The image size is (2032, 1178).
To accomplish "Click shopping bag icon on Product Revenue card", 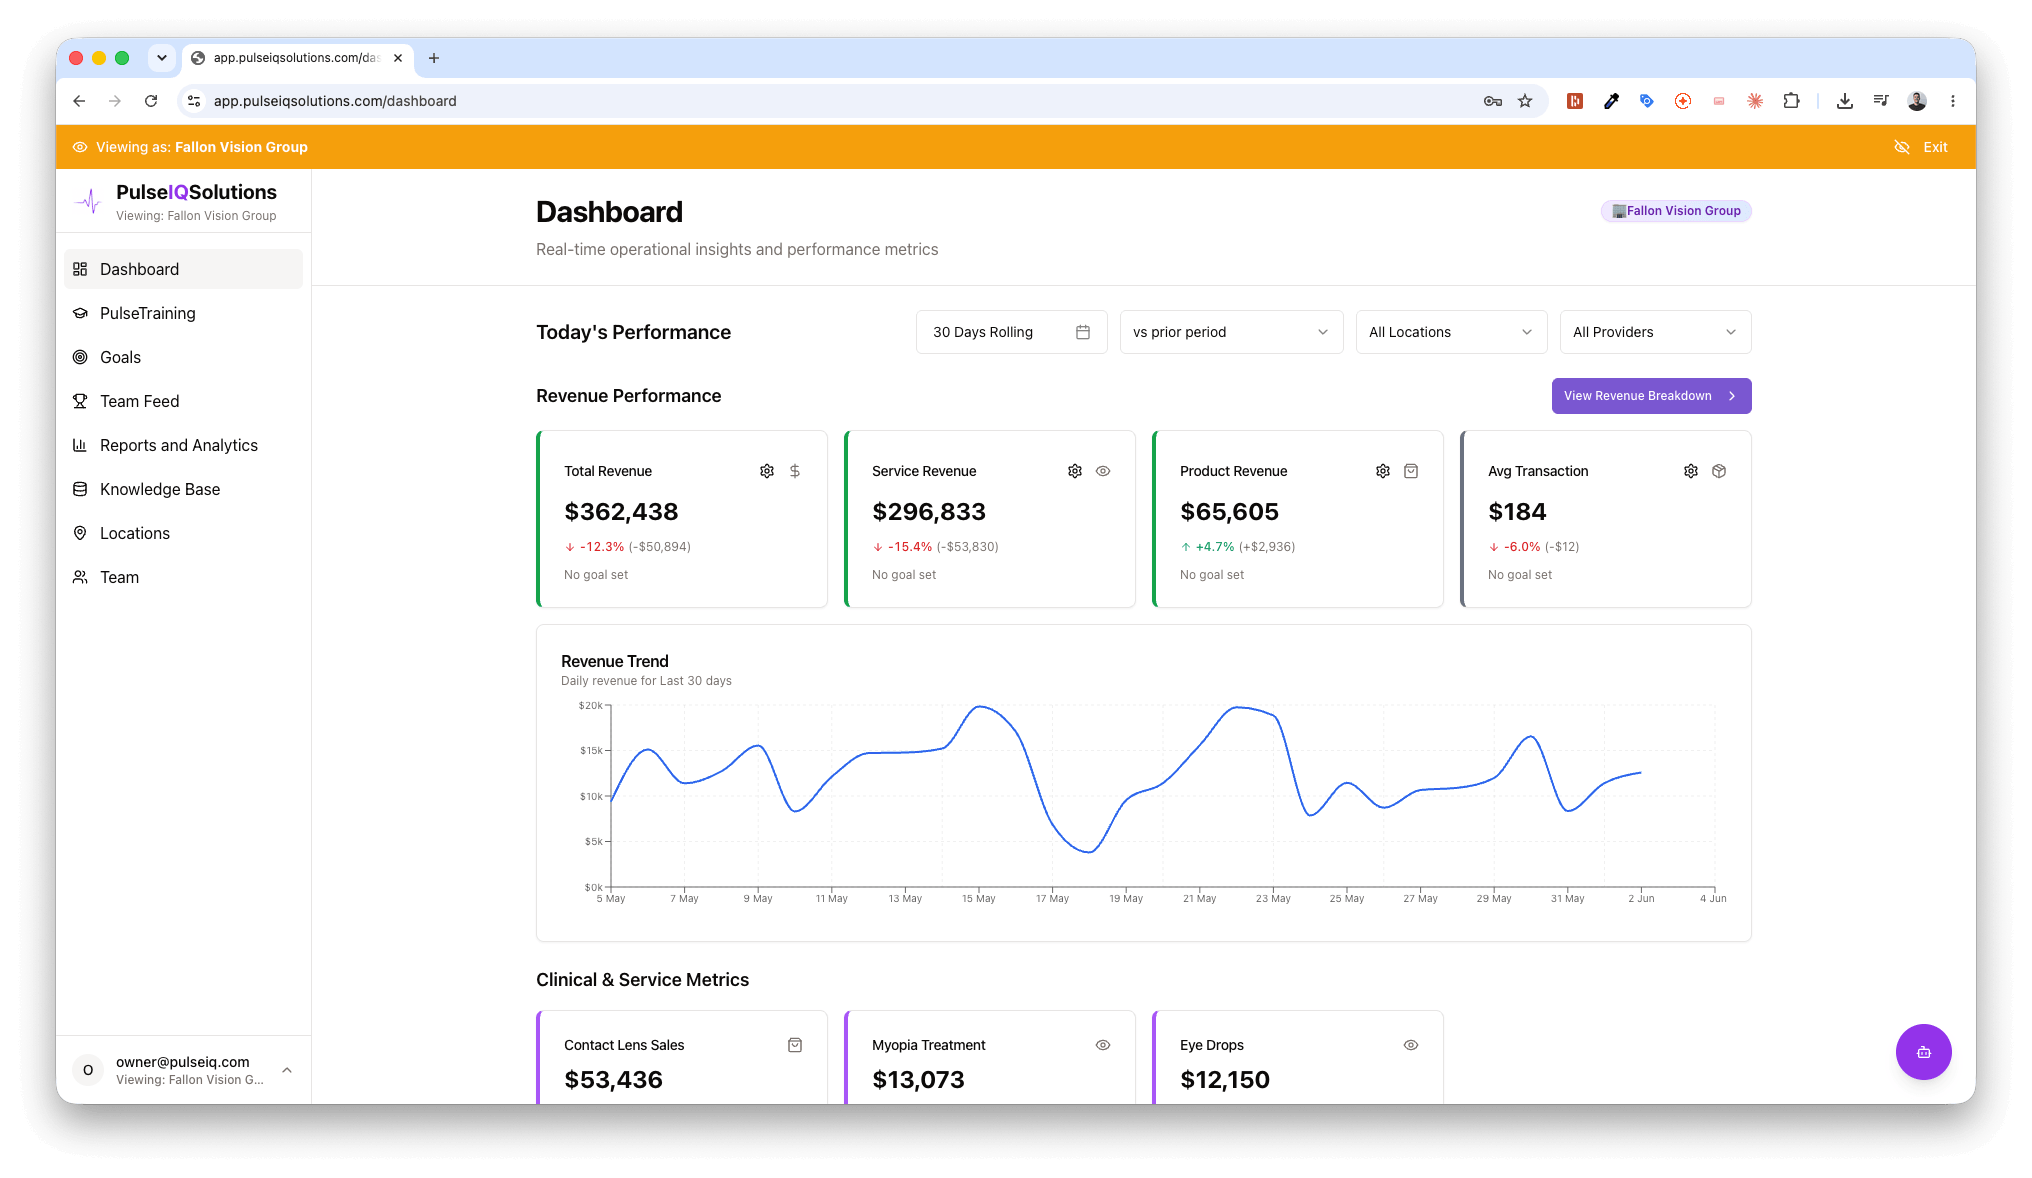I will 1411,471.
